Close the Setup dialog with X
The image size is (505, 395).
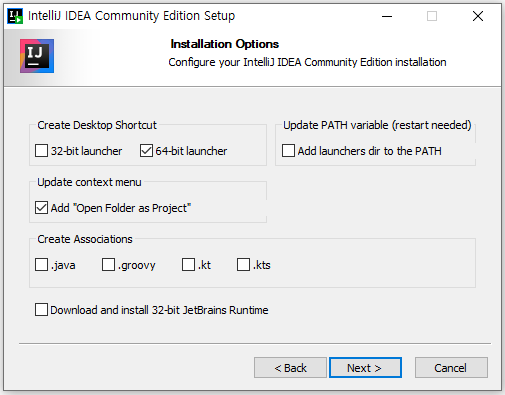[478, 16]
